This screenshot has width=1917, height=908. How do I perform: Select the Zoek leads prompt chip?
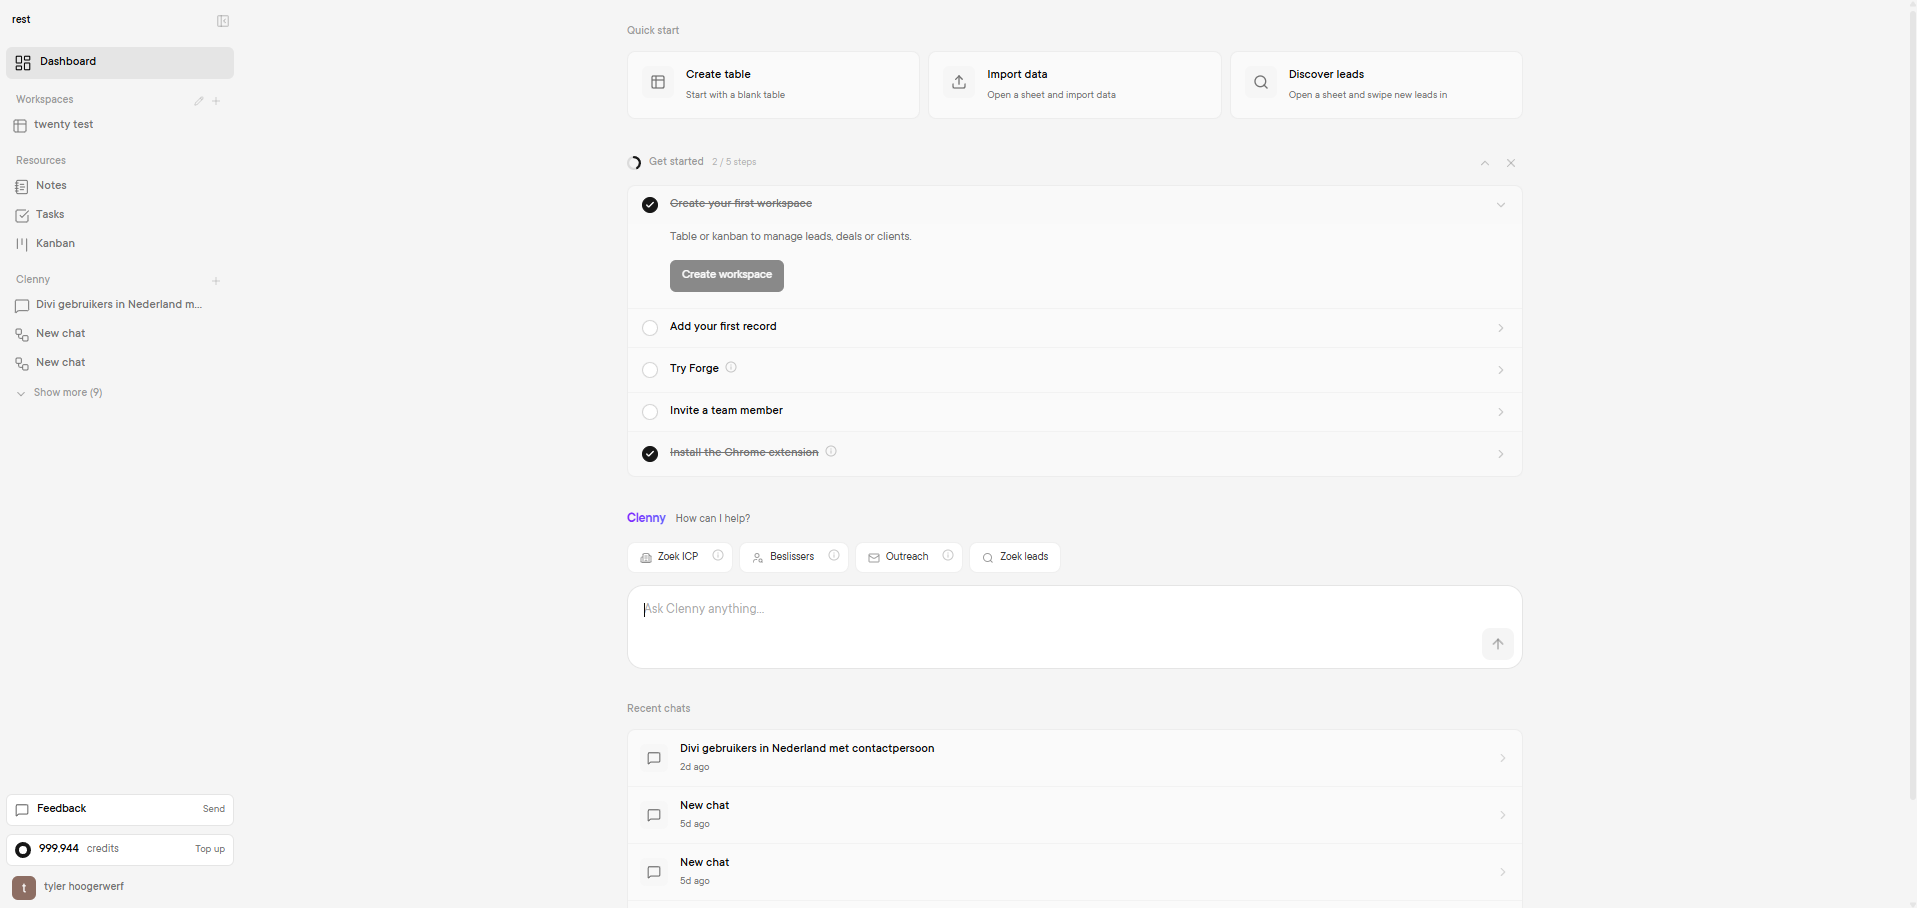pos(1015,557)
